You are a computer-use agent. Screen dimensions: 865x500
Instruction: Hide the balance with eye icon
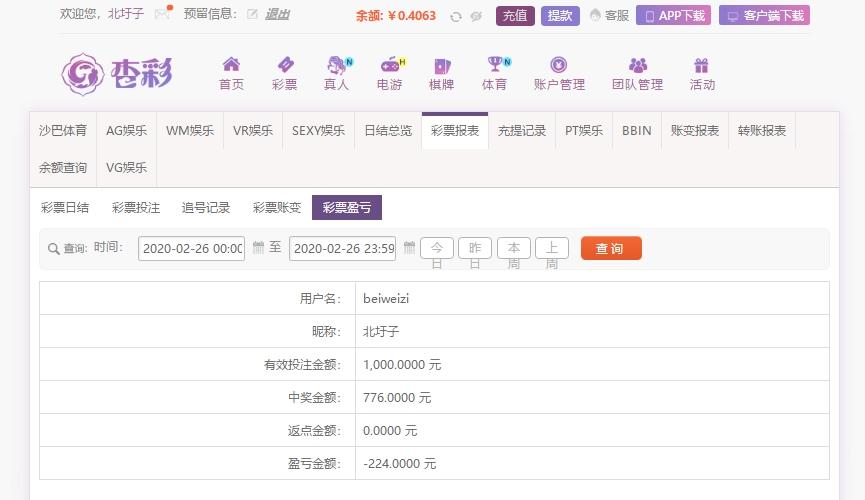[476, 16]
